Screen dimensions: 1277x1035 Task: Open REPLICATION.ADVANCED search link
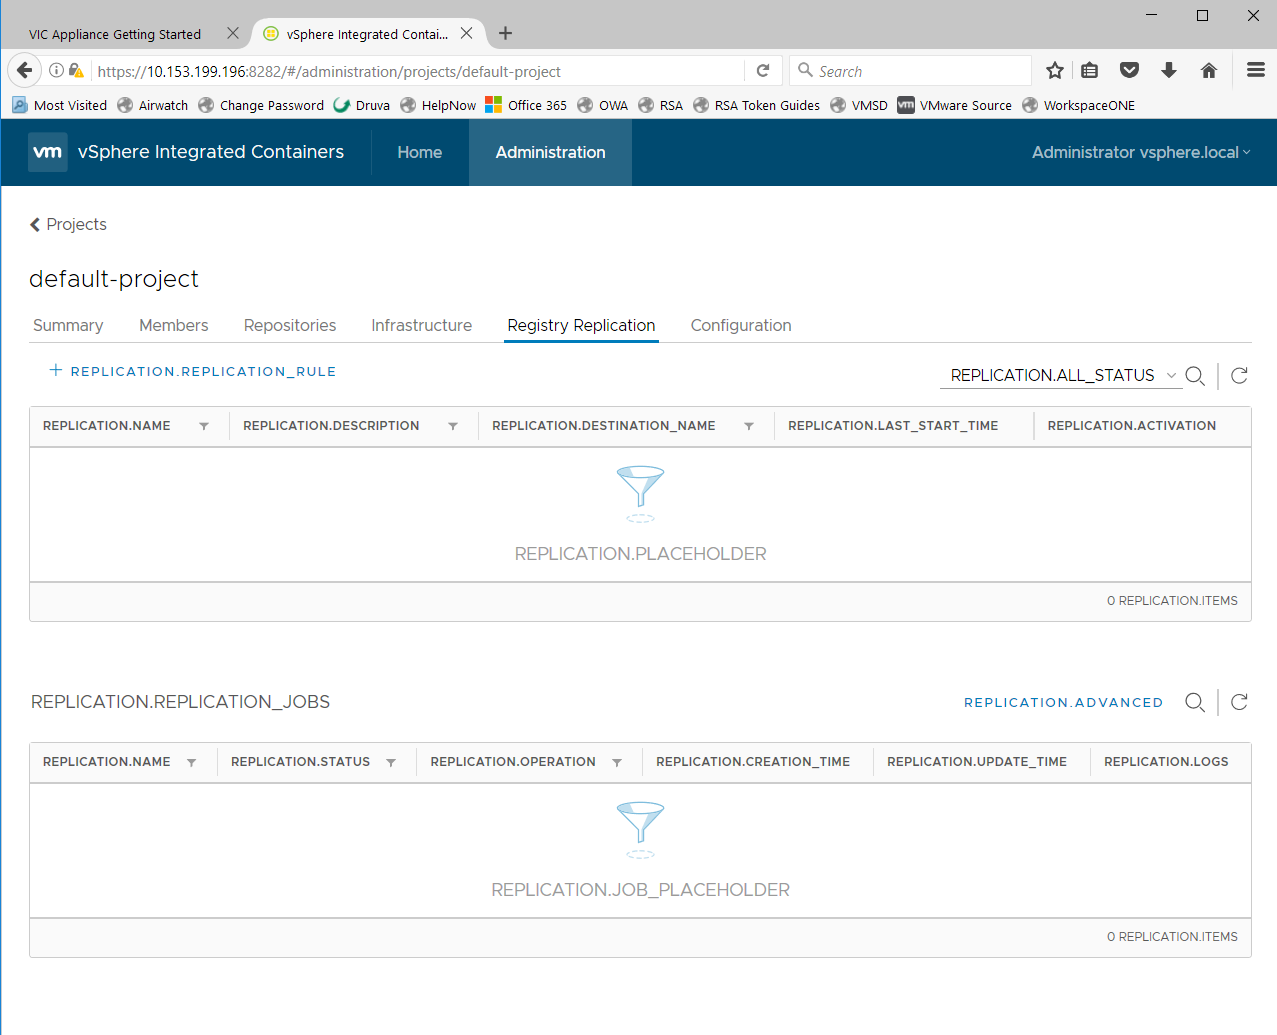1063,703
